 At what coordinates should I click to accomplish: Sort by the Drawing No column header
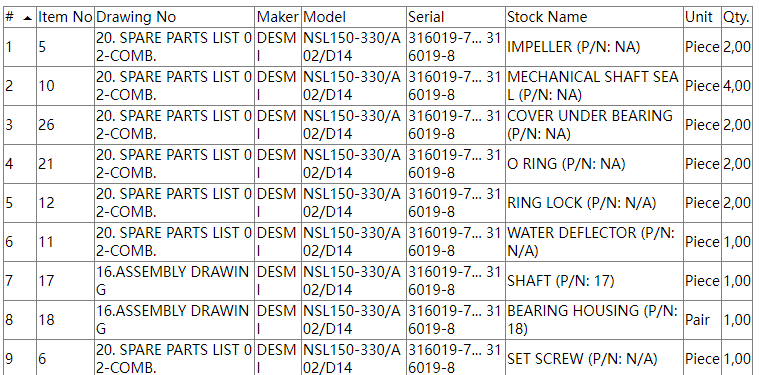click(x=175, y=17)
